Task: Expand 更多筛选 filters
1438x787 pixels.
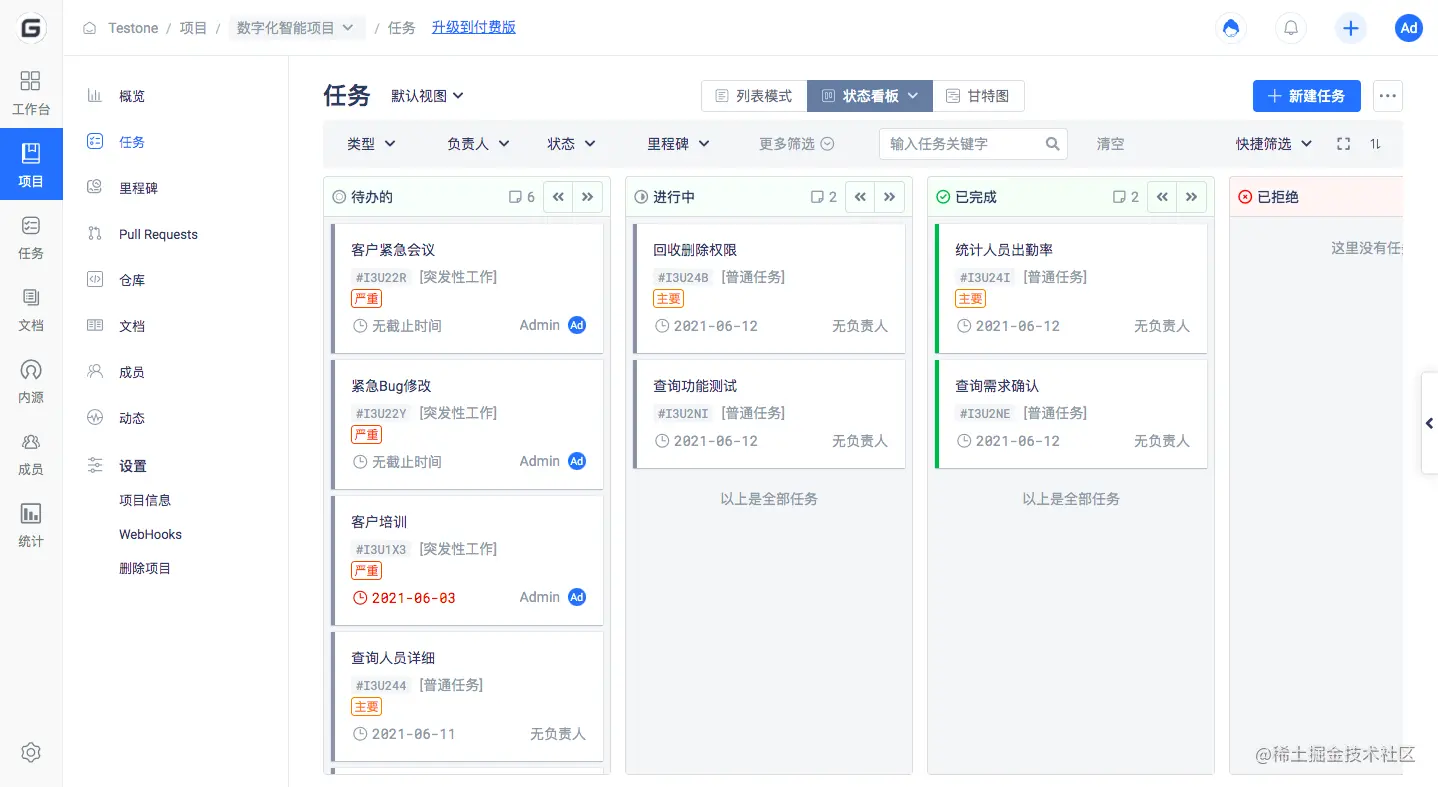Action: point(796,144)
